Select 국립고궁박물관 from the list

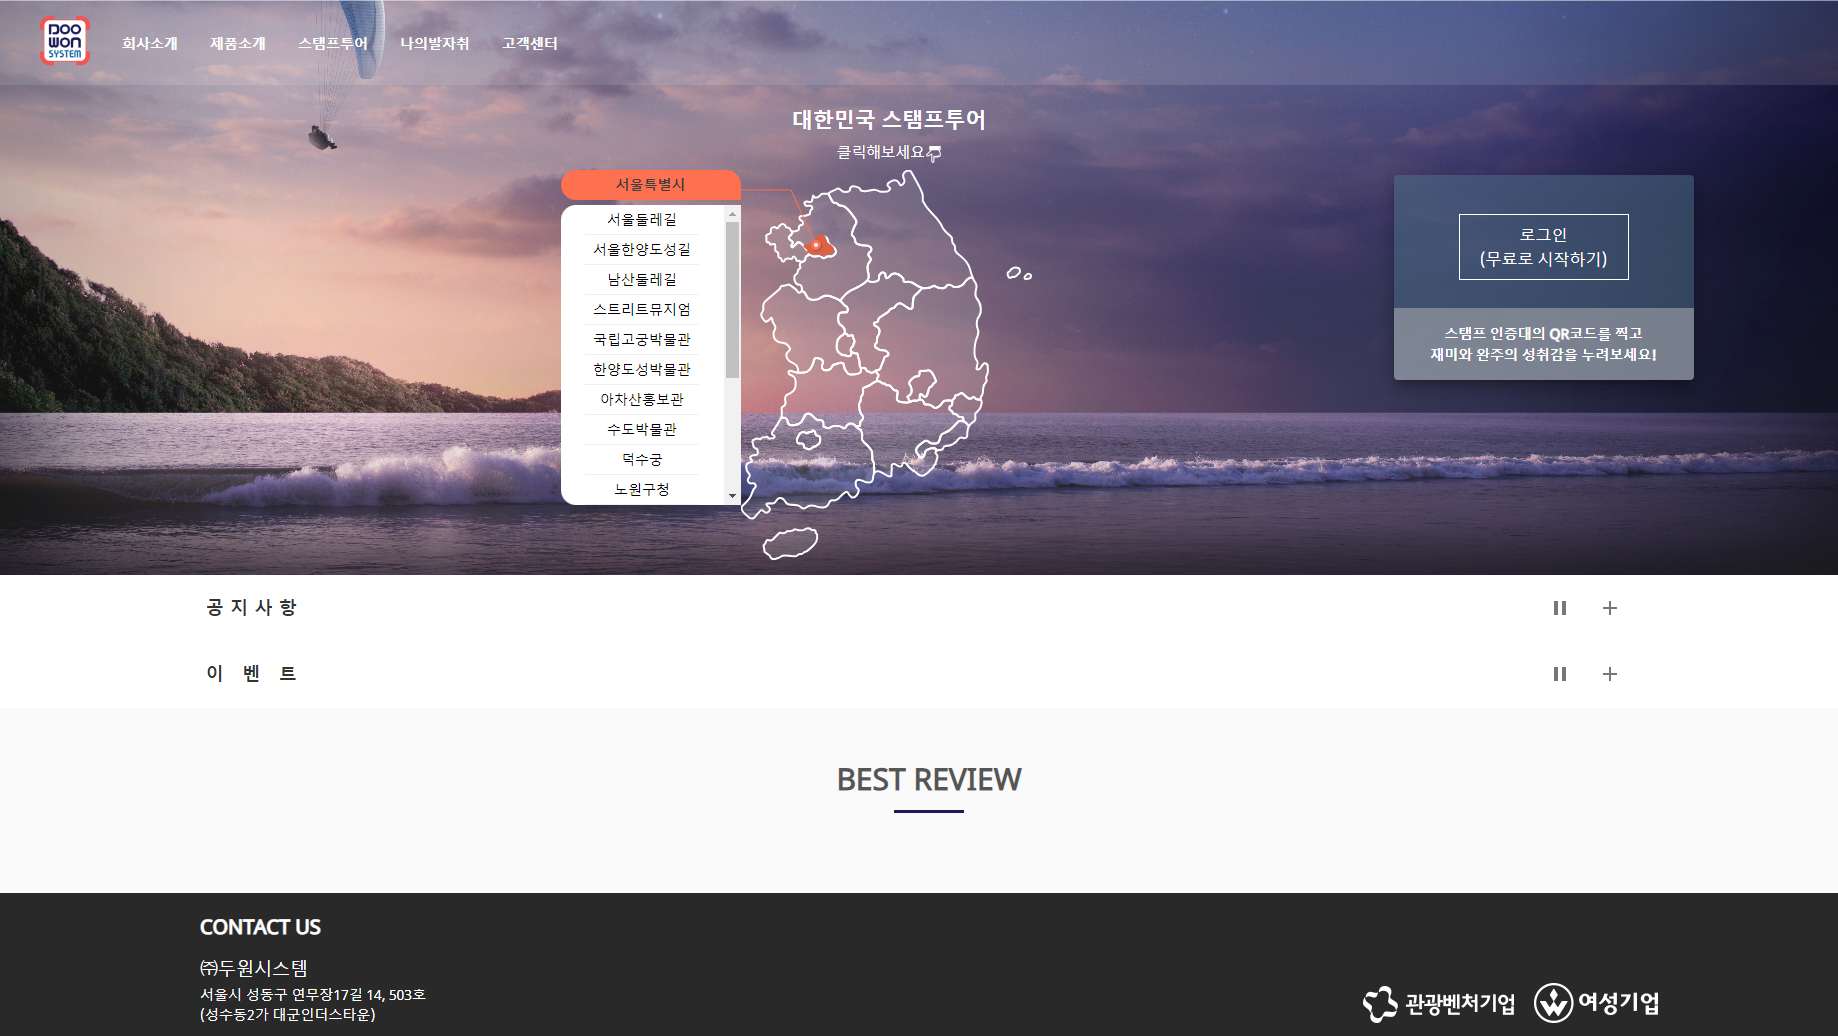coord(642,340)
